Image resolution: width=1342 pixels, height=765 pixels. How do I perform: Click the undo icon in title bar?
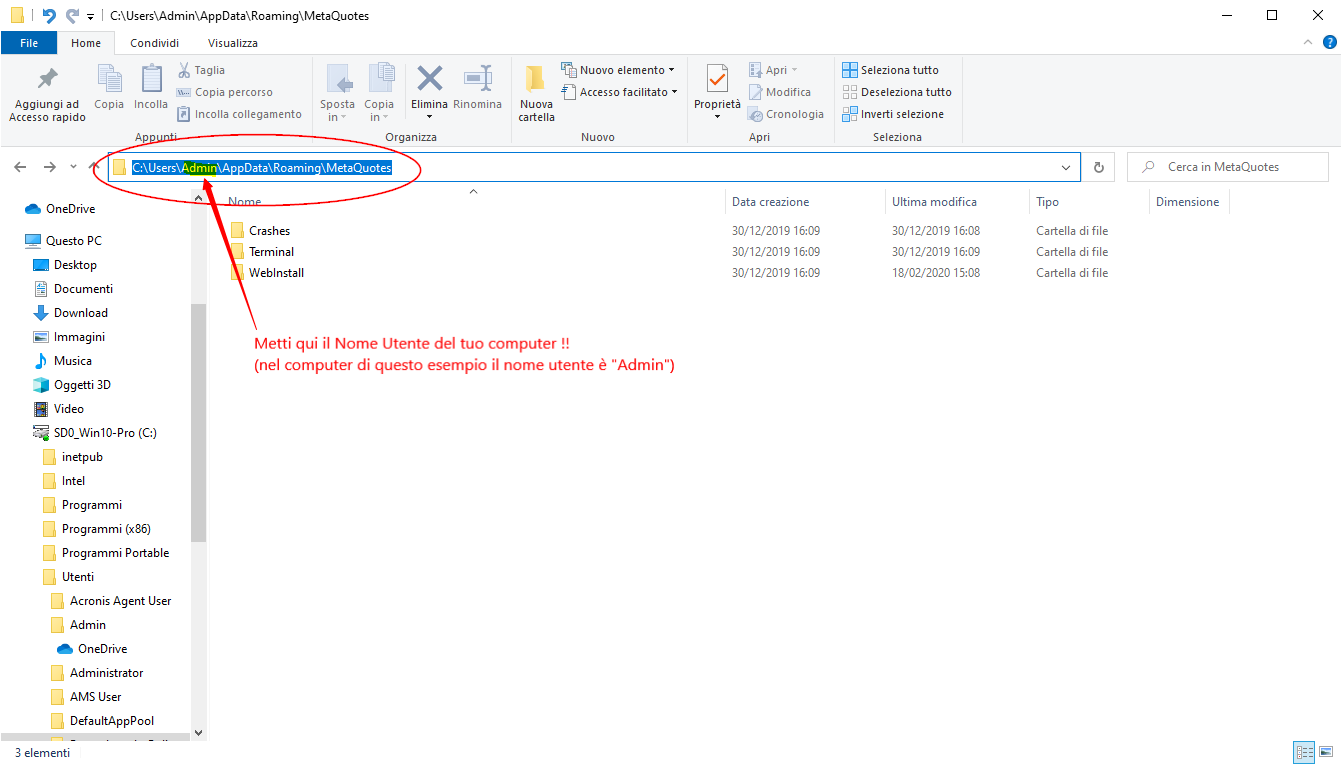[x=49, y=15]
